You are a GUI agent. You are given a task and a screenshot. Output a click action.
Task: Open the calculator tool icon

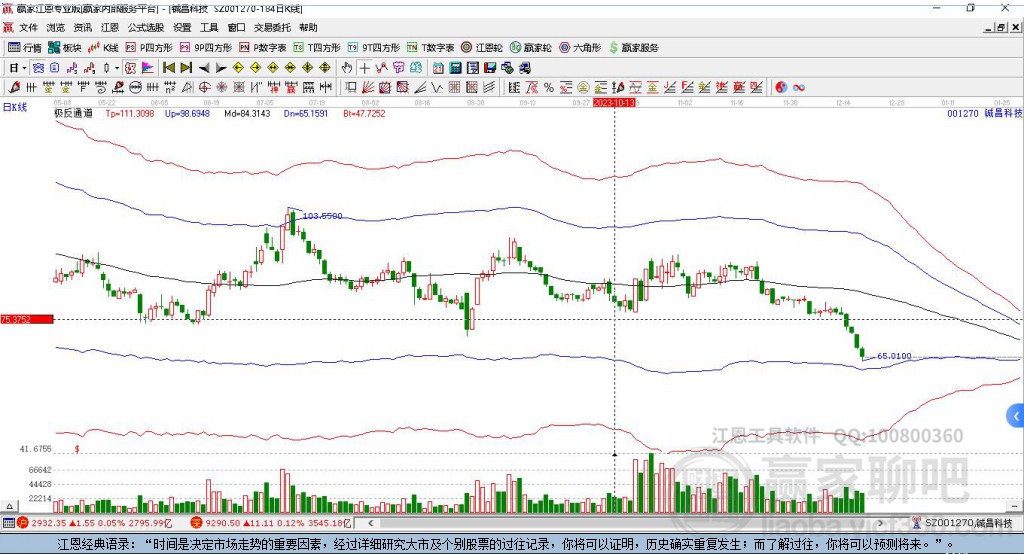coord(455,68)
